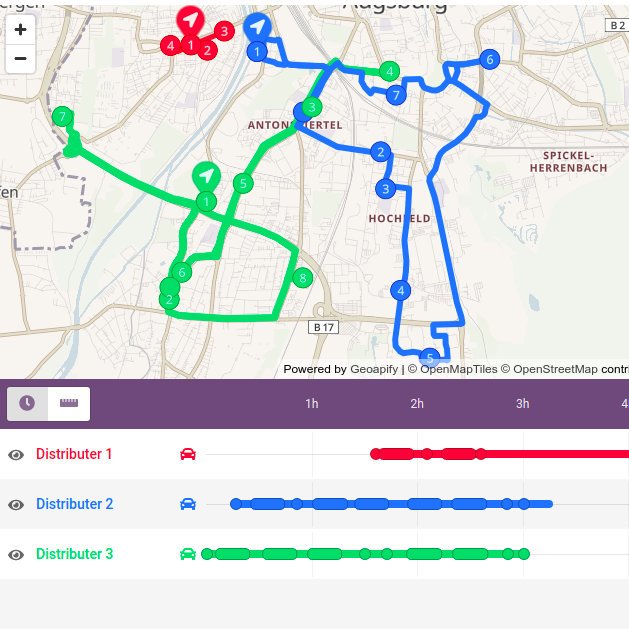Select the Distributer 2 label
629x629 pixels.
tap(75, 504)
